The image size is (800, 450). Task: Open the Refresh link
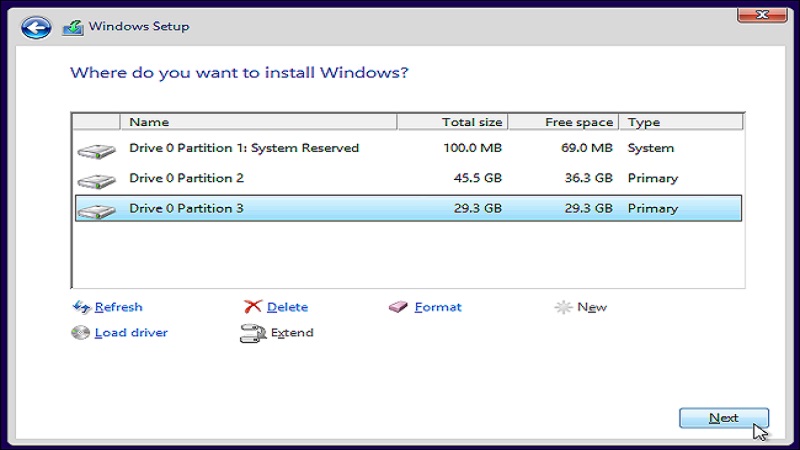pyautogui.click(x=118, y=307)
